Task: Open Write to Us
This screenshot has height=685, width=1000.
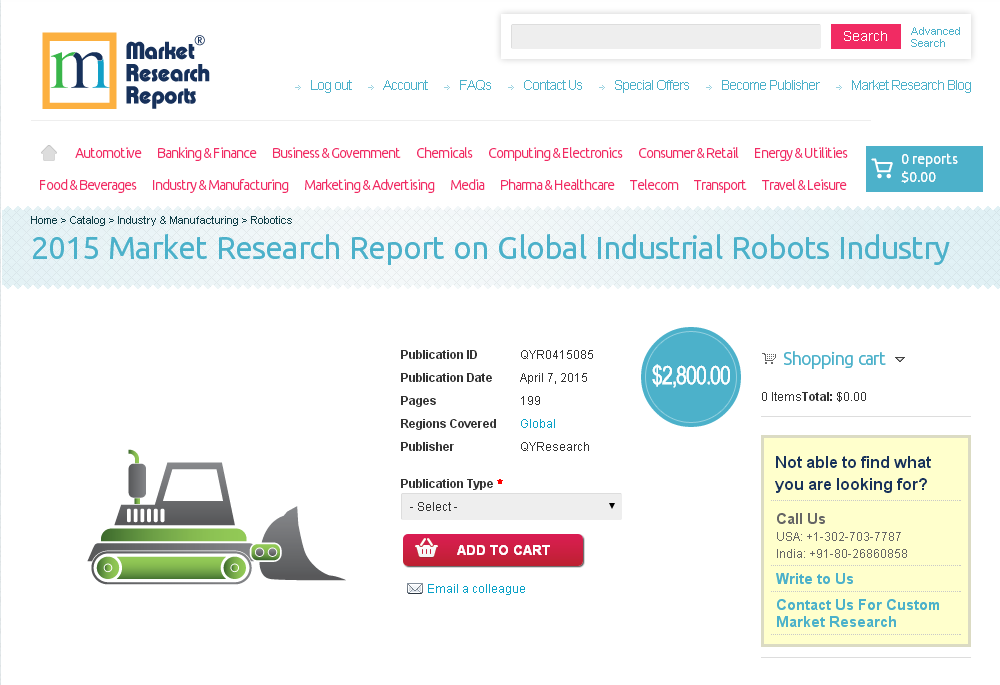Action: pos(814,578)
